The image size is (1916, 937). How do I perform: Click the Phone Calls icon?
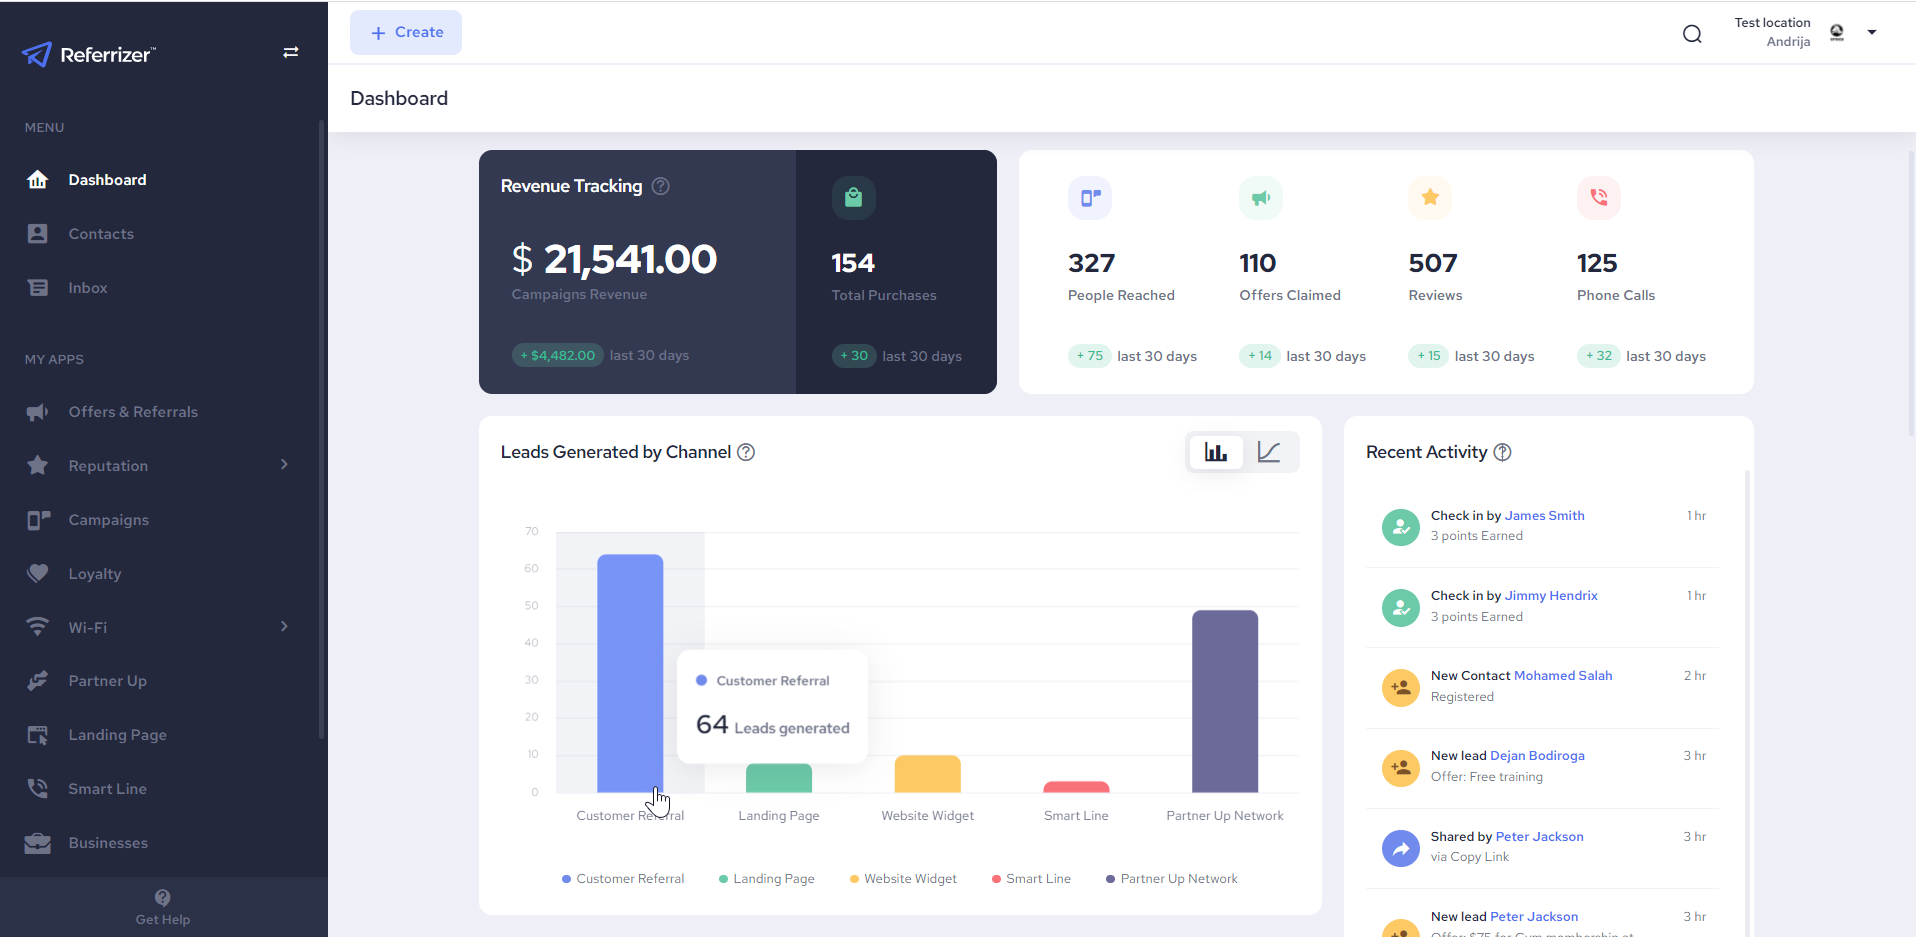pyautogui.click(x=1599, y=198)
